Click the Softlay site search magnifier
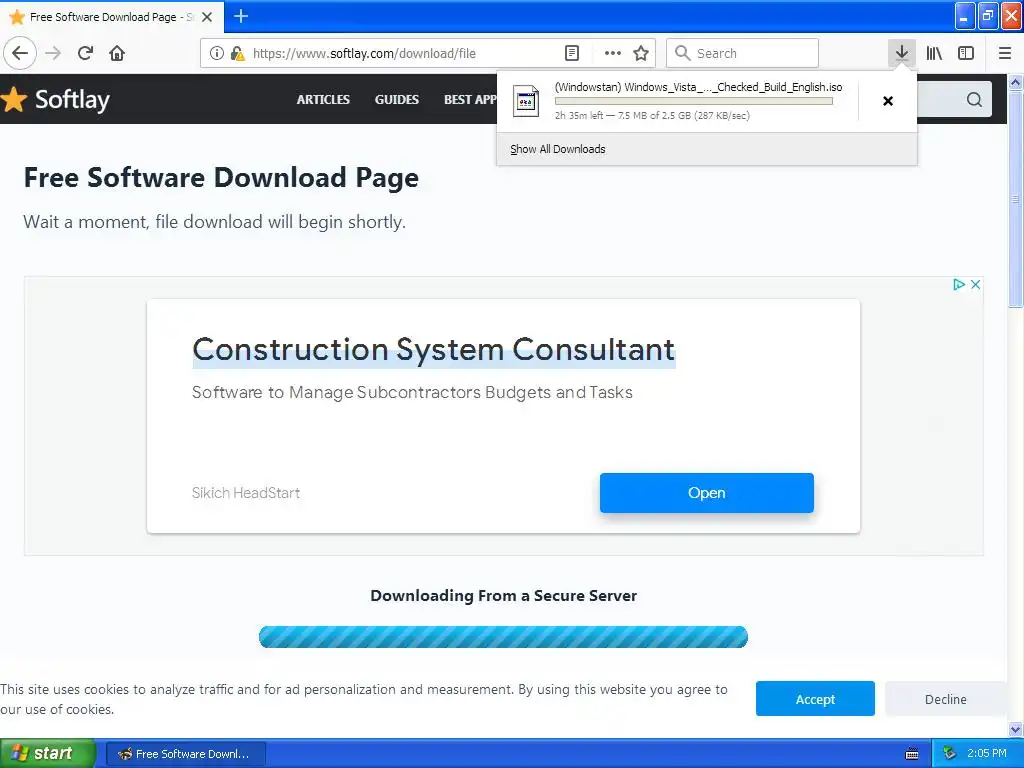1024x768 pixels. [x=974, y=99]
